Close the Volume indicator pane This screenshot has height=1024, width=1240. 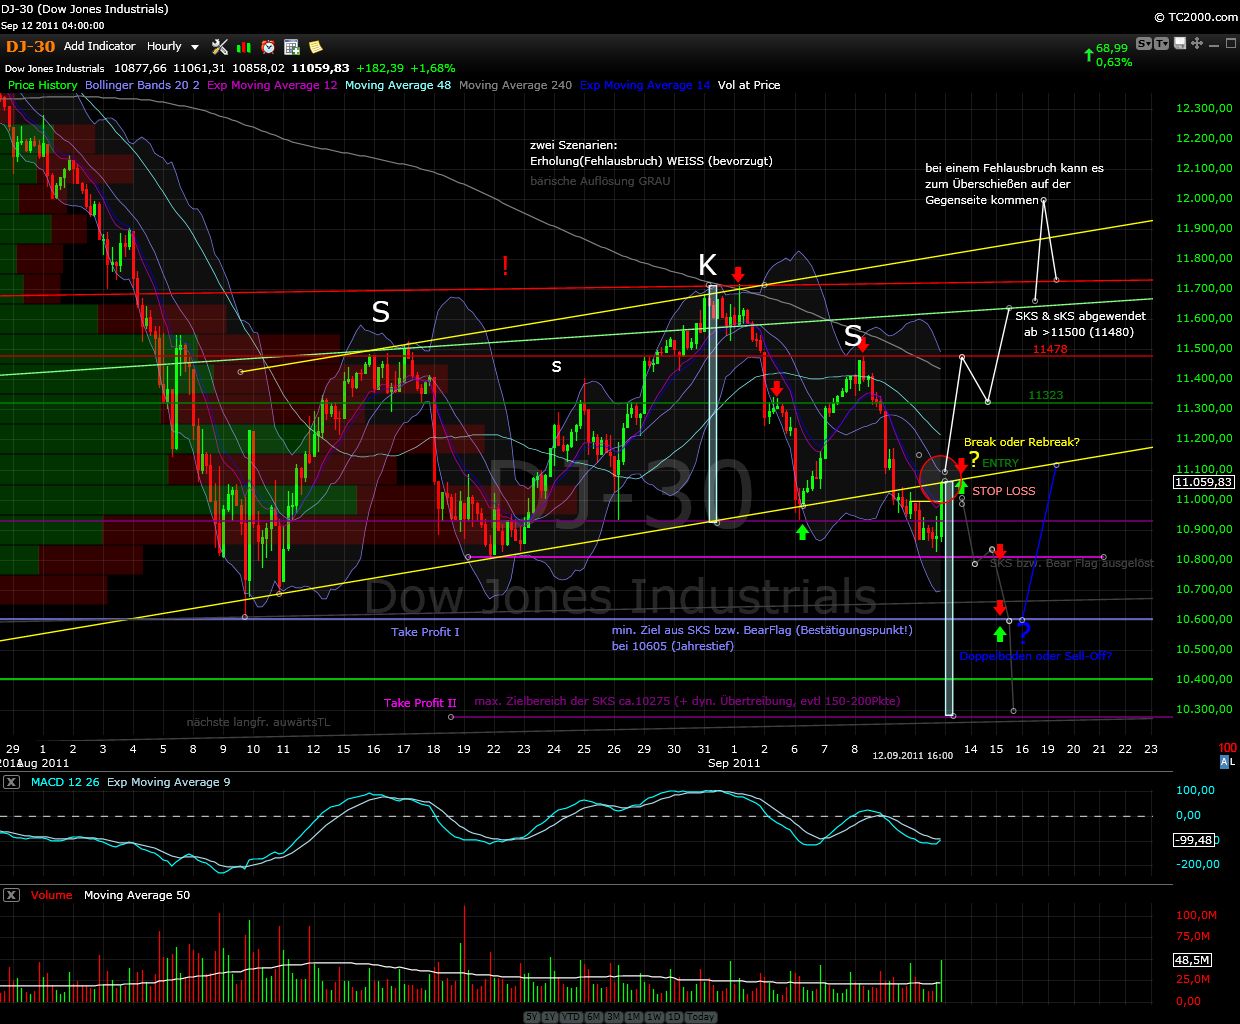point(11,895)
